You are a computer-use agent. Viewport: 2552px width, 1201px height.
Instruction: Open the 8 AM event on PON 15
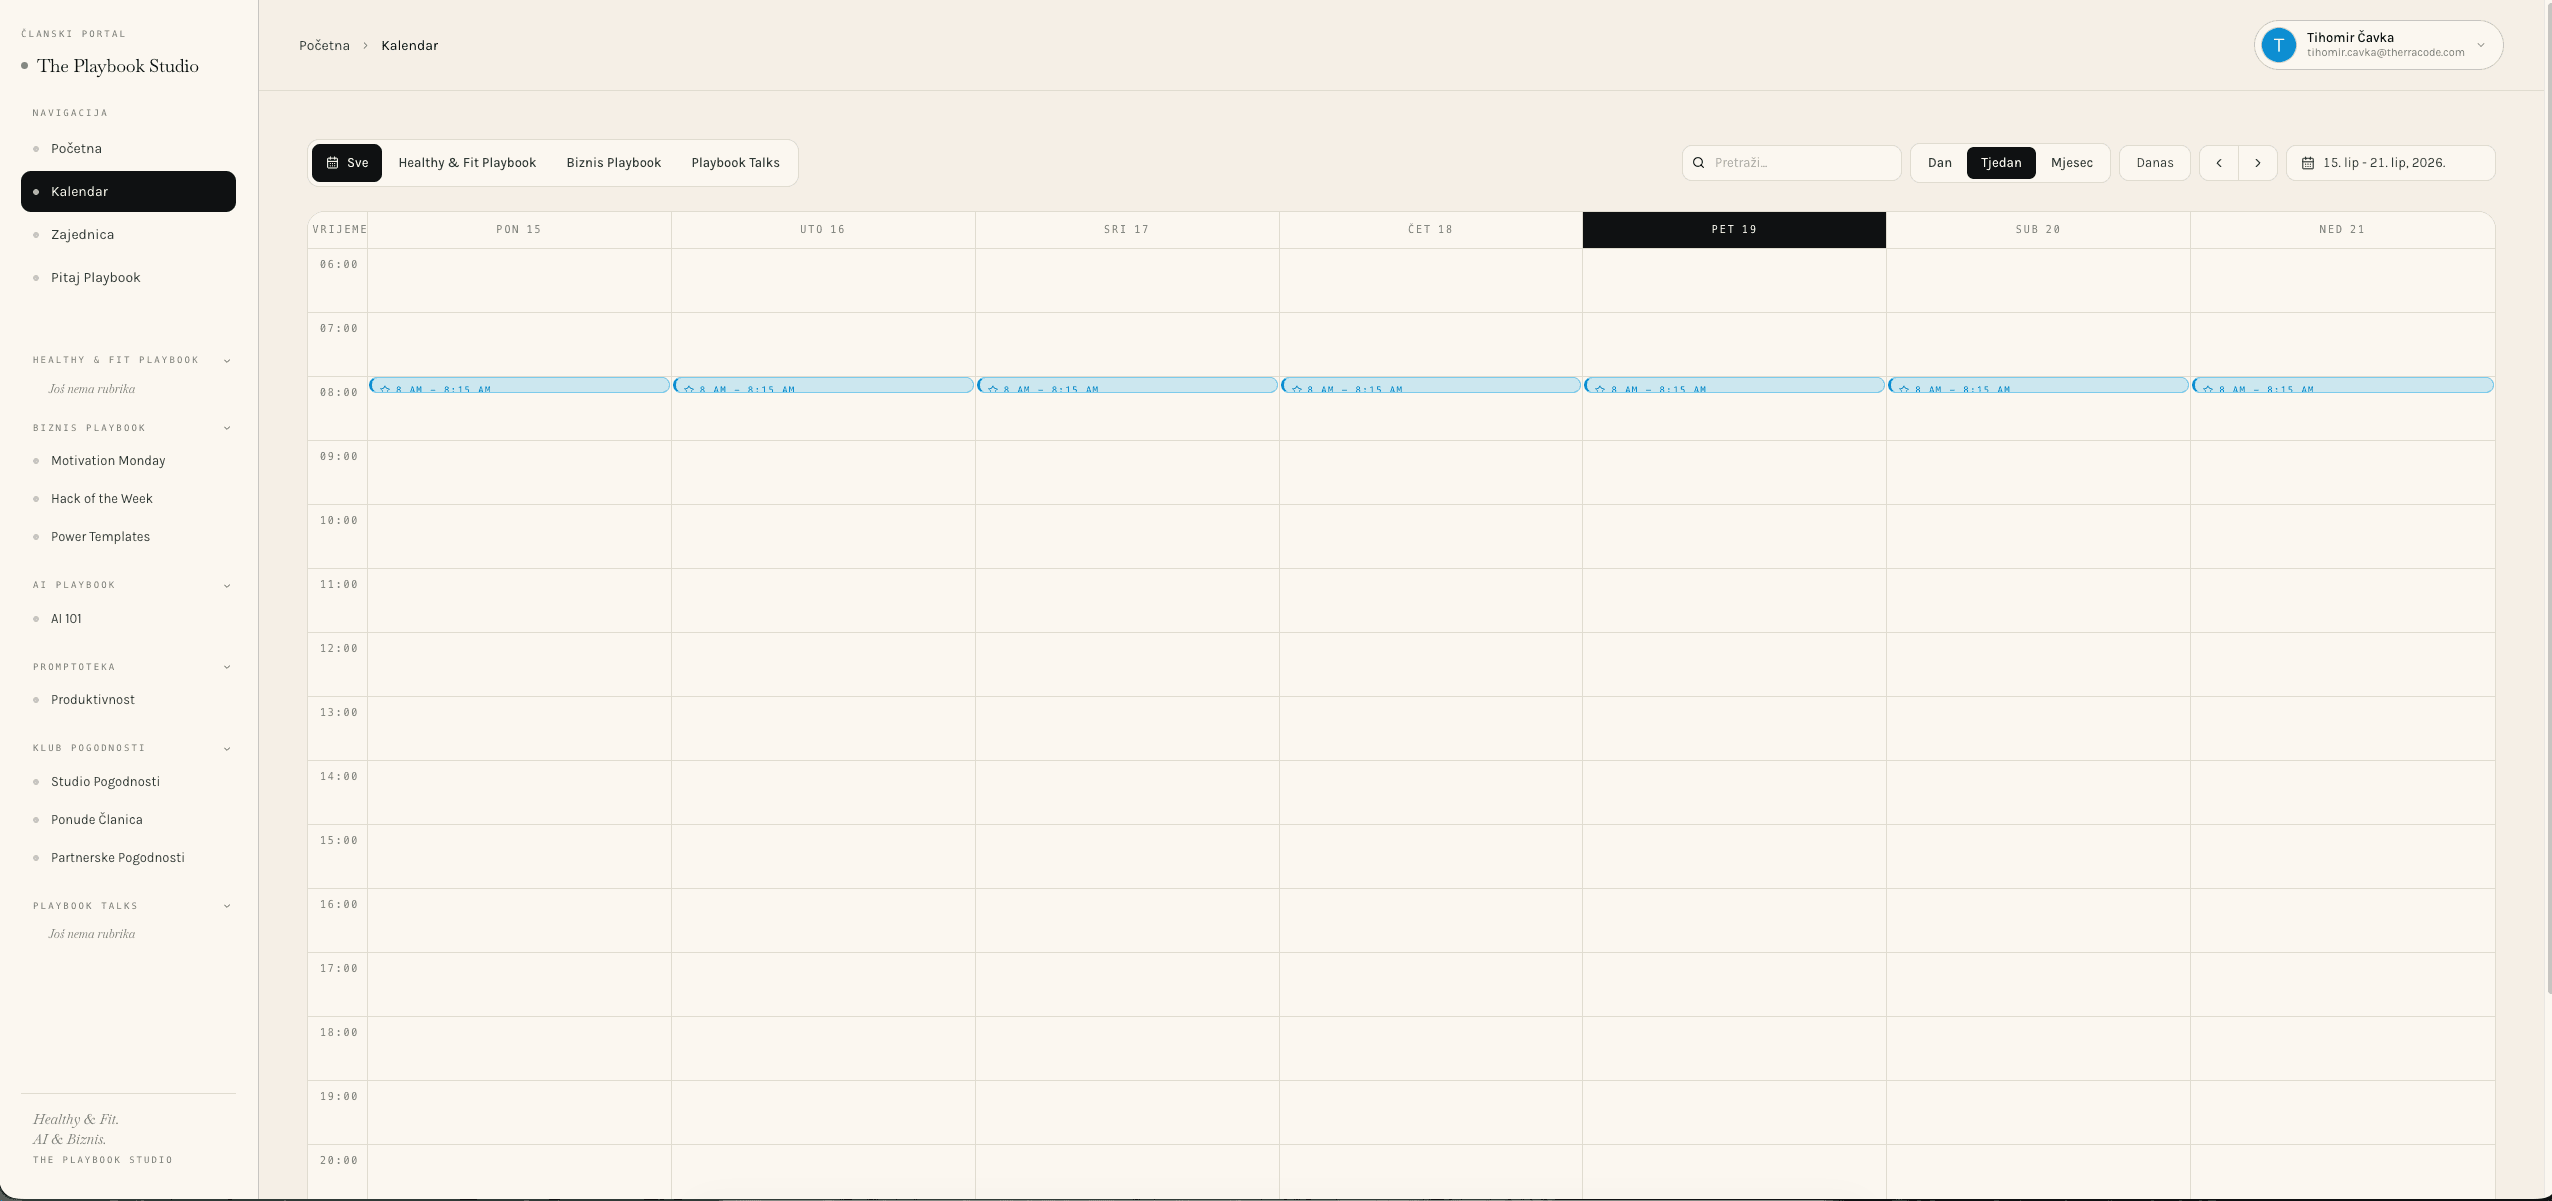[519, 386]
